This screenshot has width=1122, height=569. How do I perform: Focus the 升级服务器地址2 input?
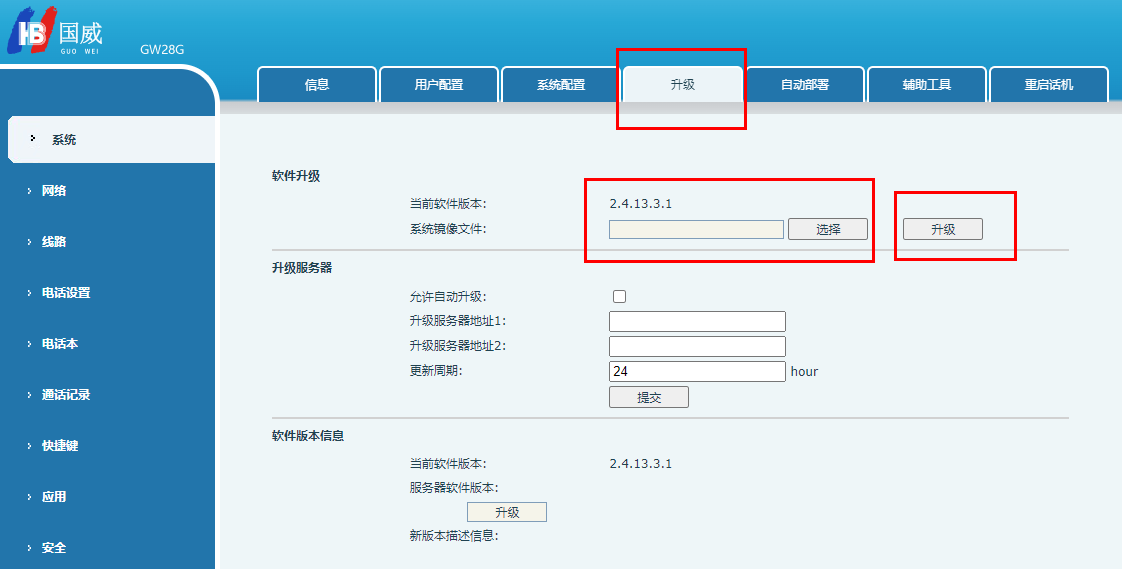[x=698, y=346]
